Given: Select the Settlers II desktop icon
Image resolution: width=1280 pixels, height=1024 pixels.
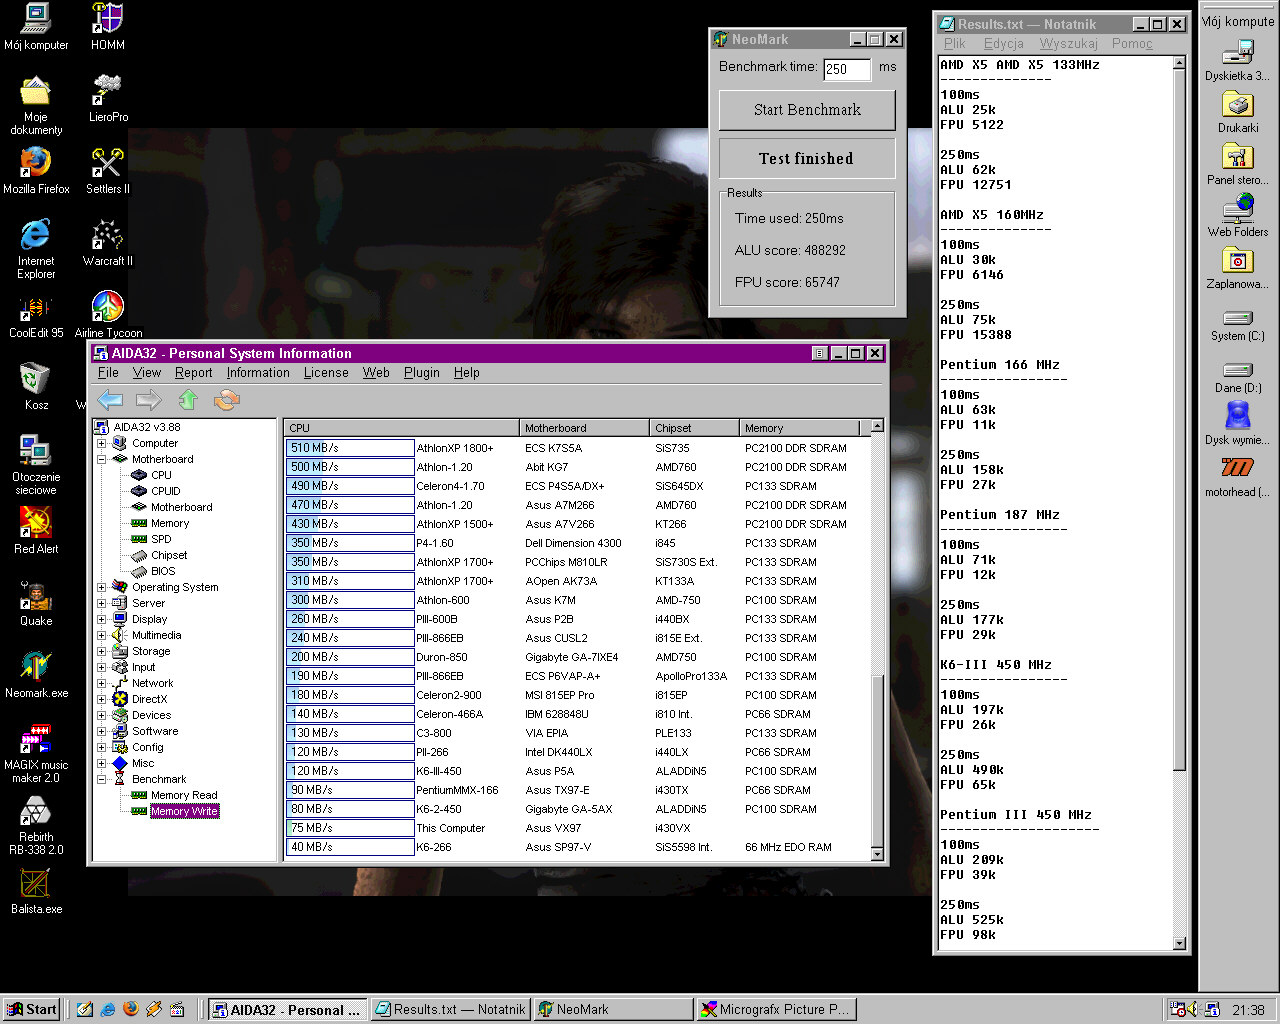Looking at the screenshot, I should tap(108, 170).
